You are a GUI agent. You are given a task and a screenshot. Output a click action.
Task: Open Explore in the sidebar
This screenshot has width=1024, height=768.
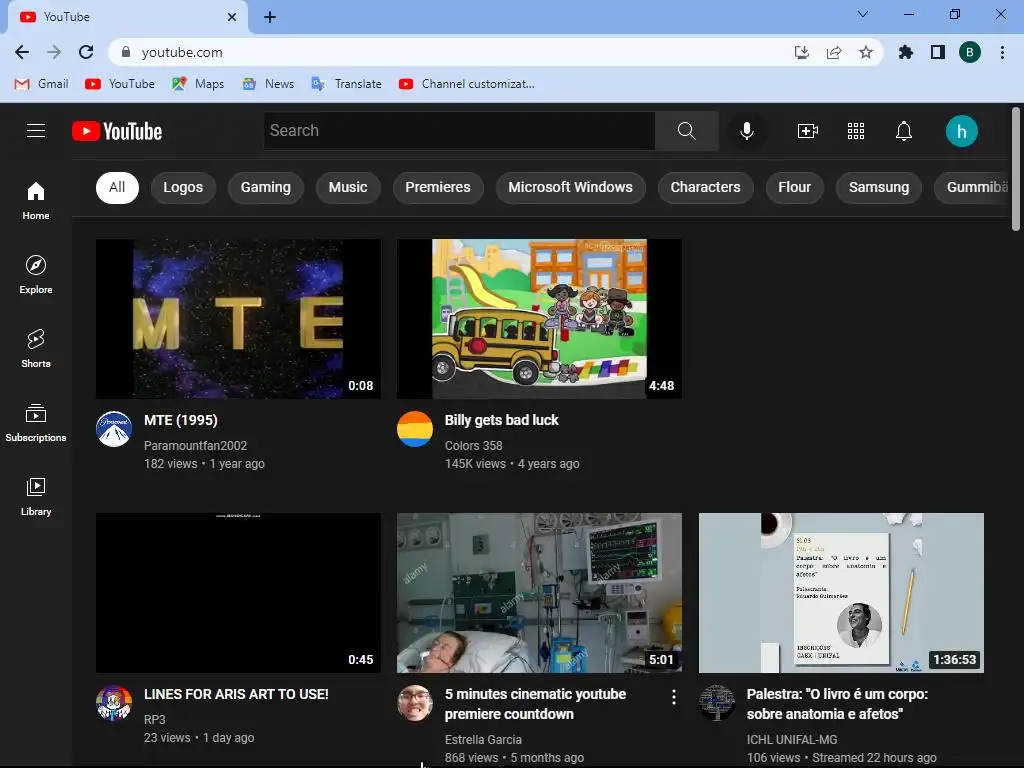tap(36, 274)
